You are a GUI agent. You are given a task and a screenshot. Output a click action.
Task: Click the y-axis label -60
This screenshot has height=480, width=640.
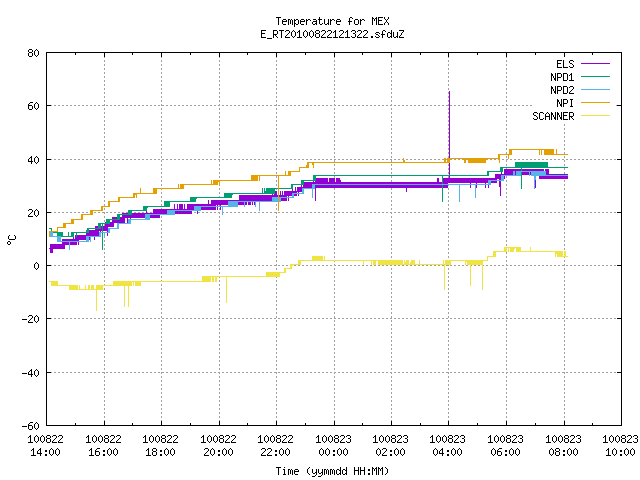click(31, 426)
